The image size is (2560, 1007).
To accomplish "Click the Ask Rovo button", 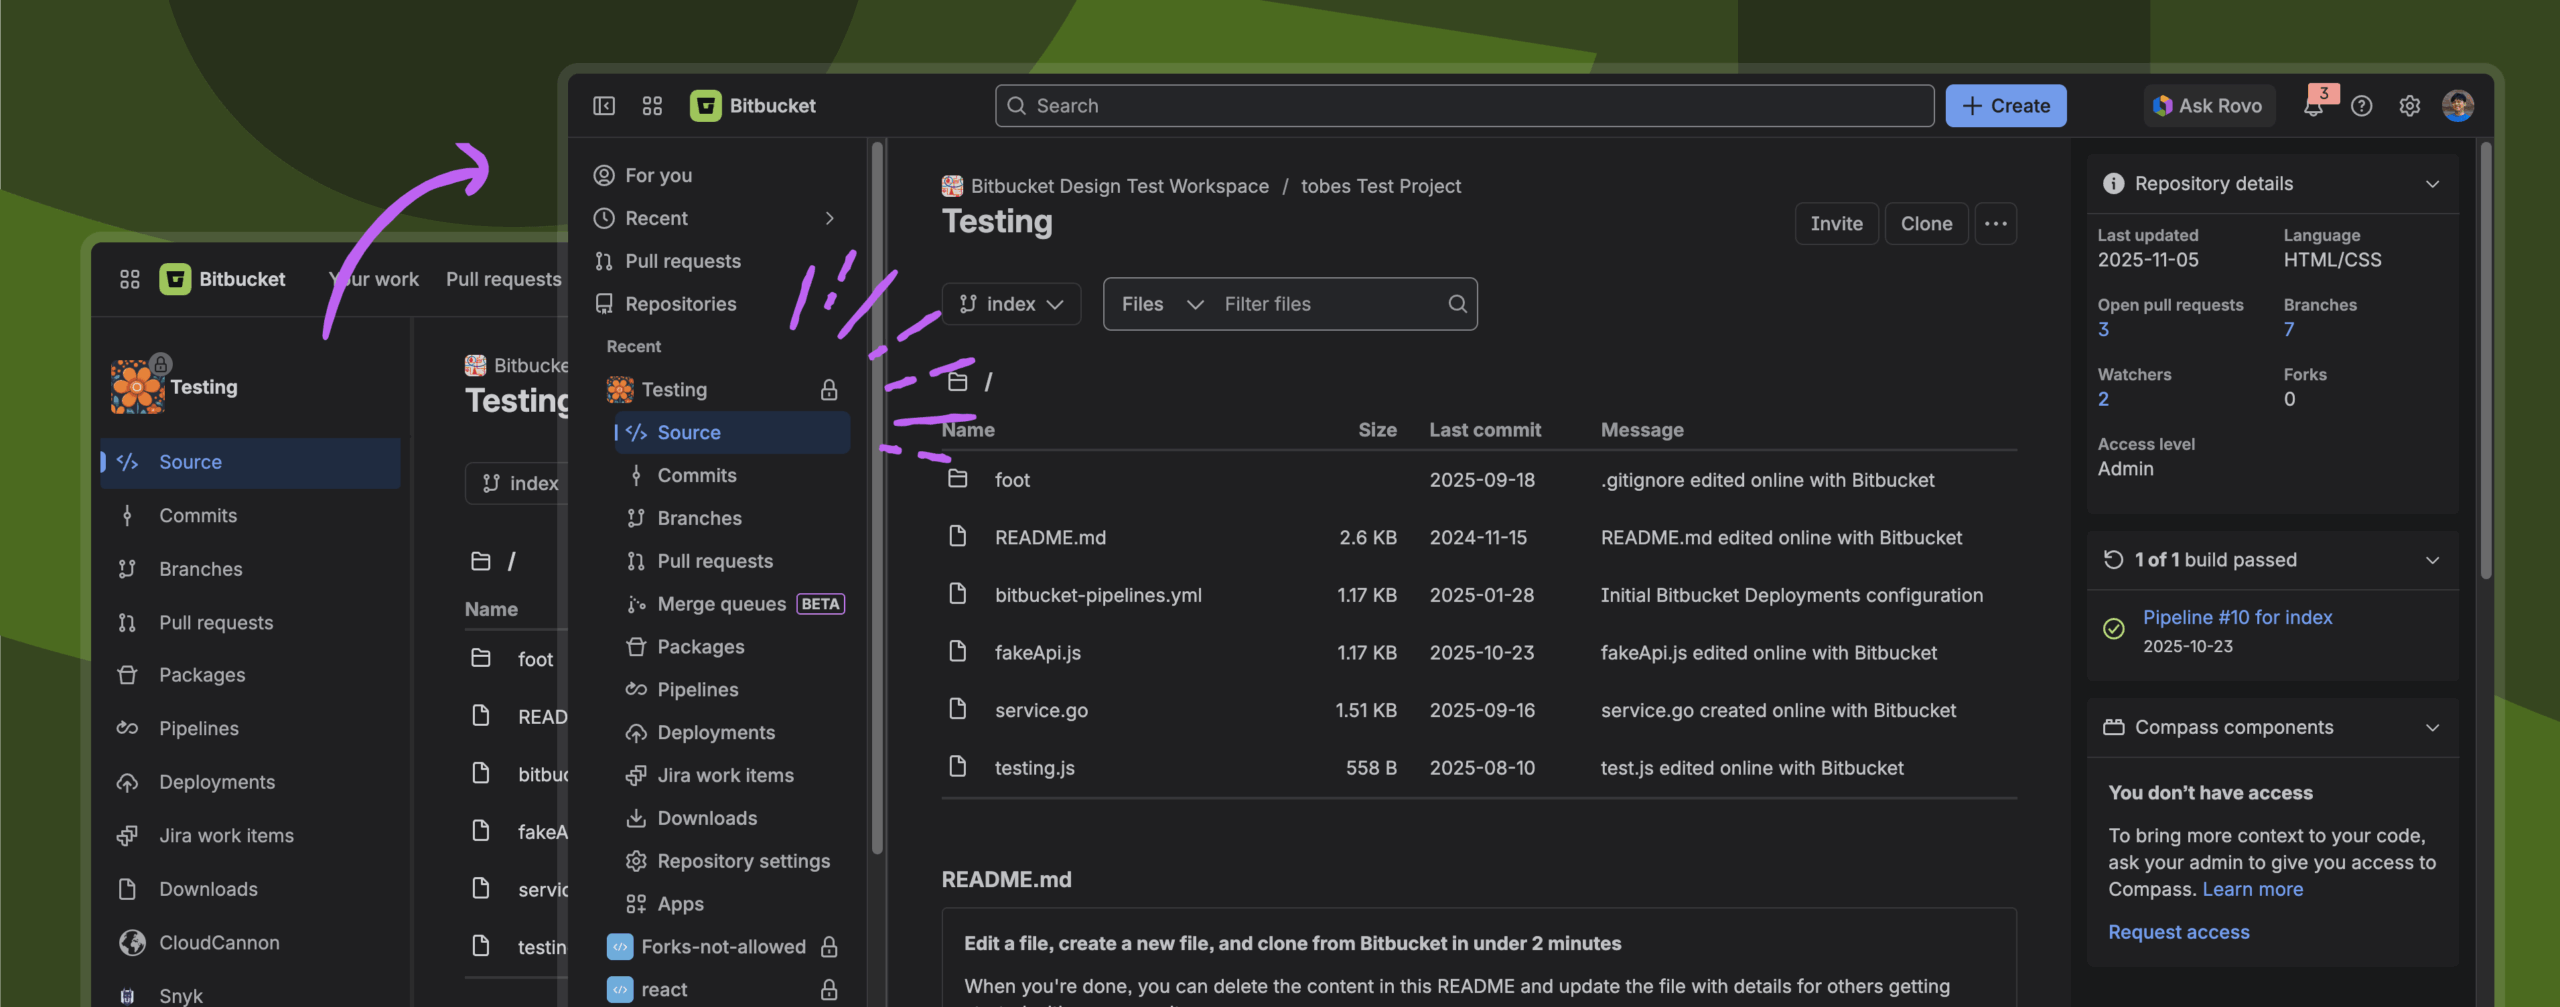I will point(2208,106).
